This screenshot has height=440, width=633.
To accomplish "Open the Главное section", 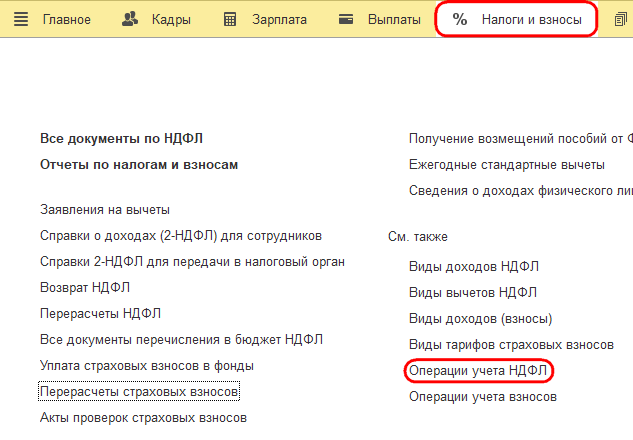I will click(x=67, y=19).
